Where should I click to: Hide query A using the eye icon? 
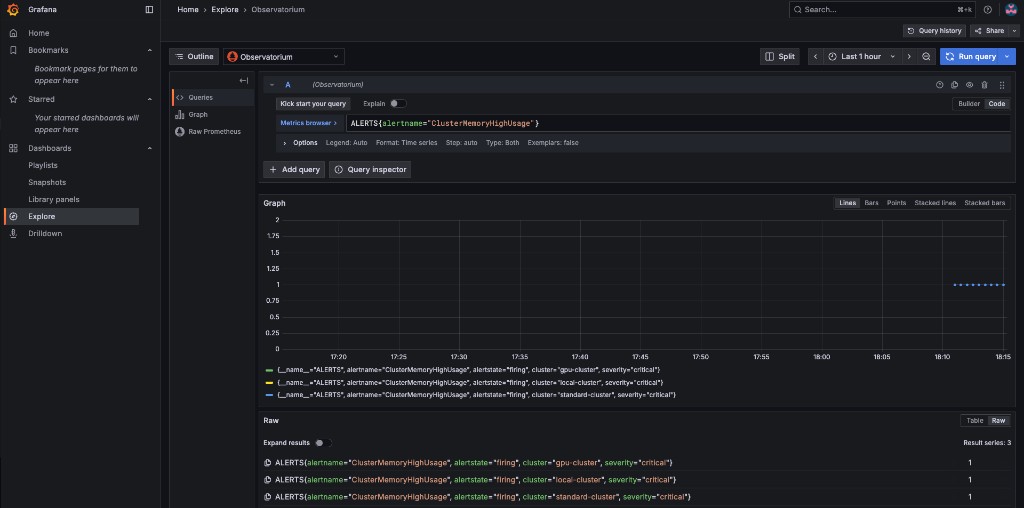tap(969, 85)
